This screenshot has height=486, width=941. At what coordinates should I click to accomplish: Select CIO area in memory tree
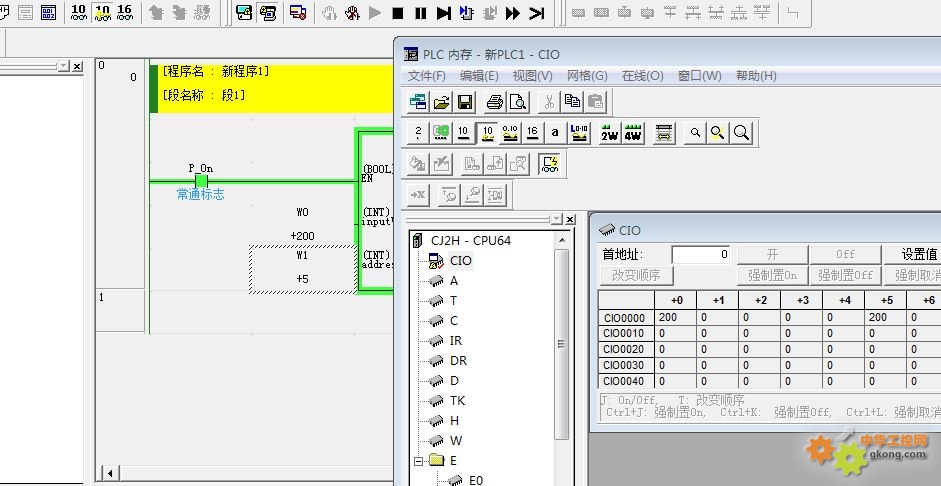click(x=460, y=260)
